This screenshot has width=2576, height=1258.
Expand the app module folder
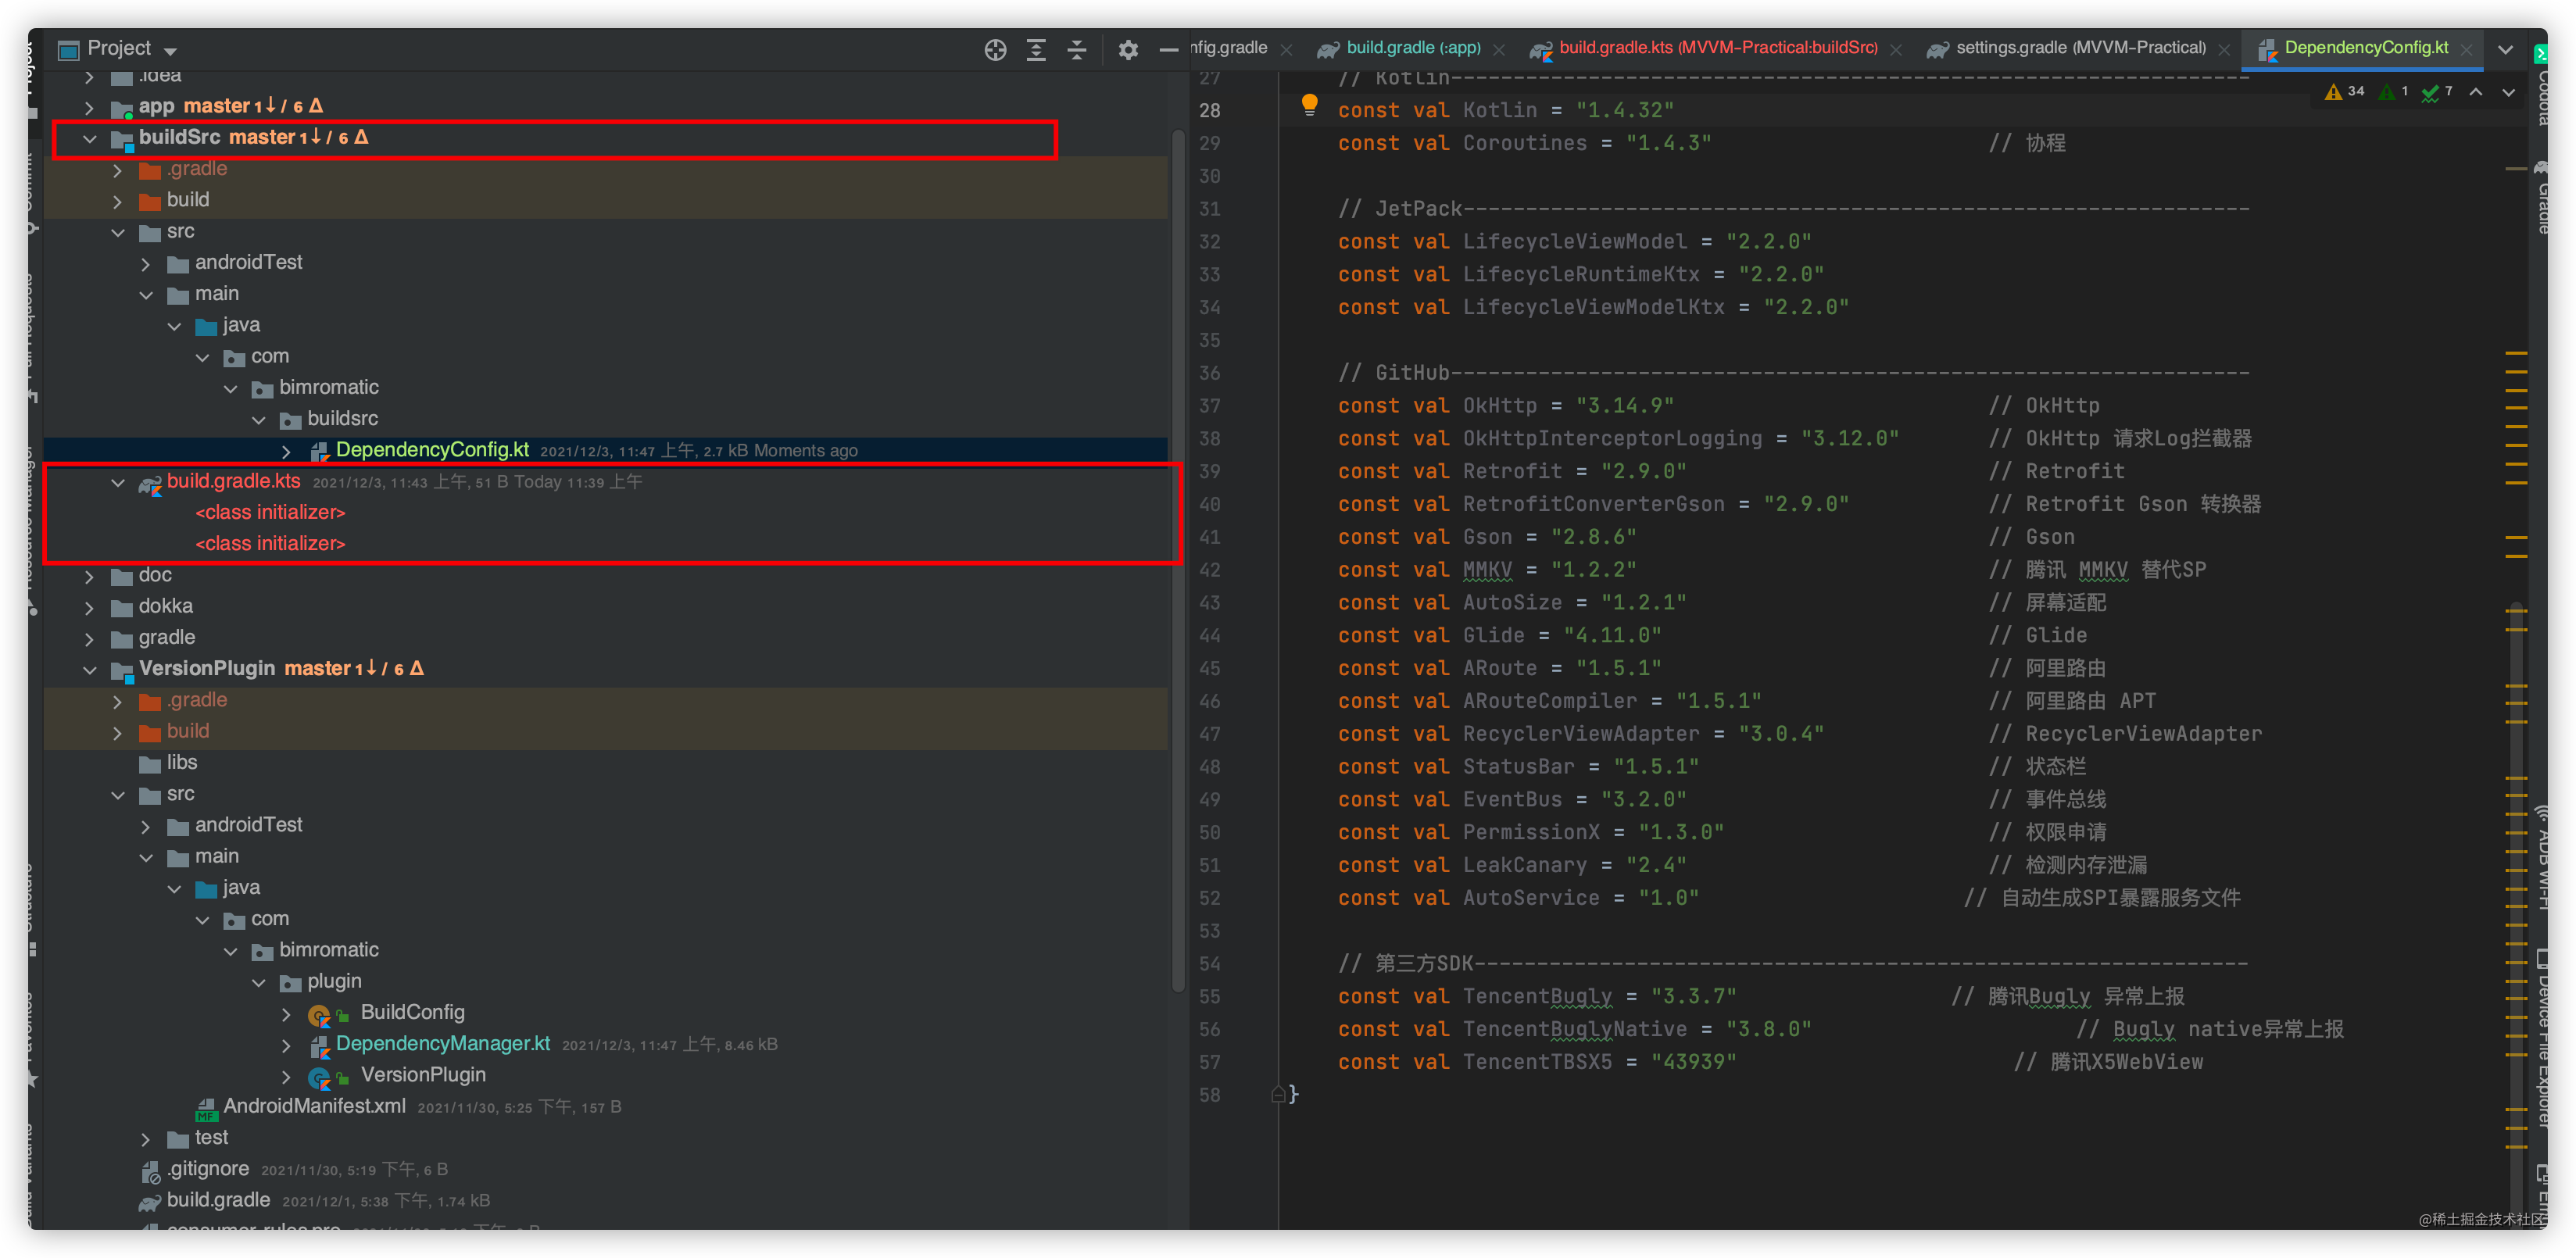(90, 107)
